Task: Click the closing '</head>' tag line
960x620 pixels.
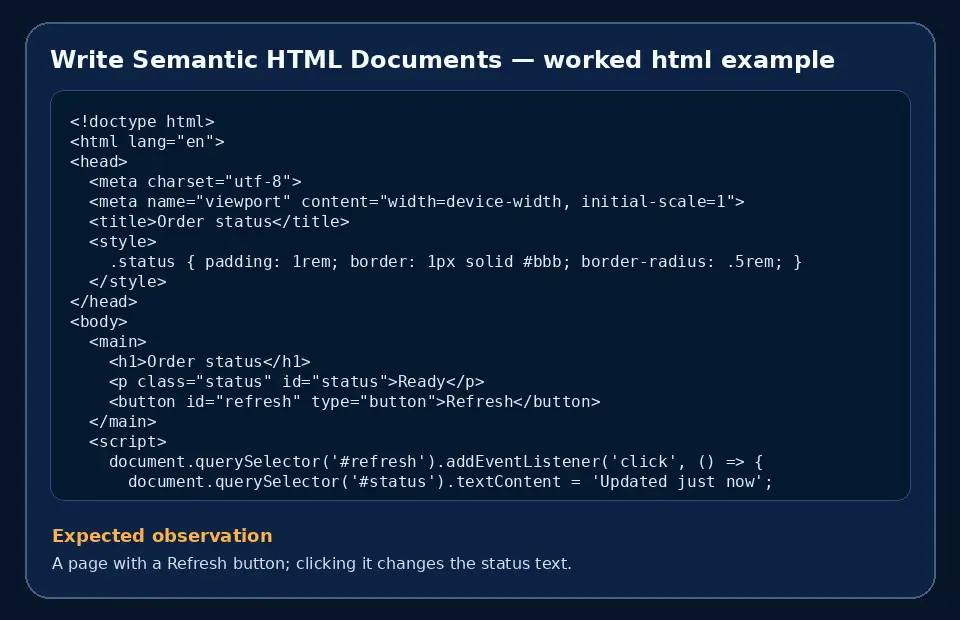Action: click(103, 302)
